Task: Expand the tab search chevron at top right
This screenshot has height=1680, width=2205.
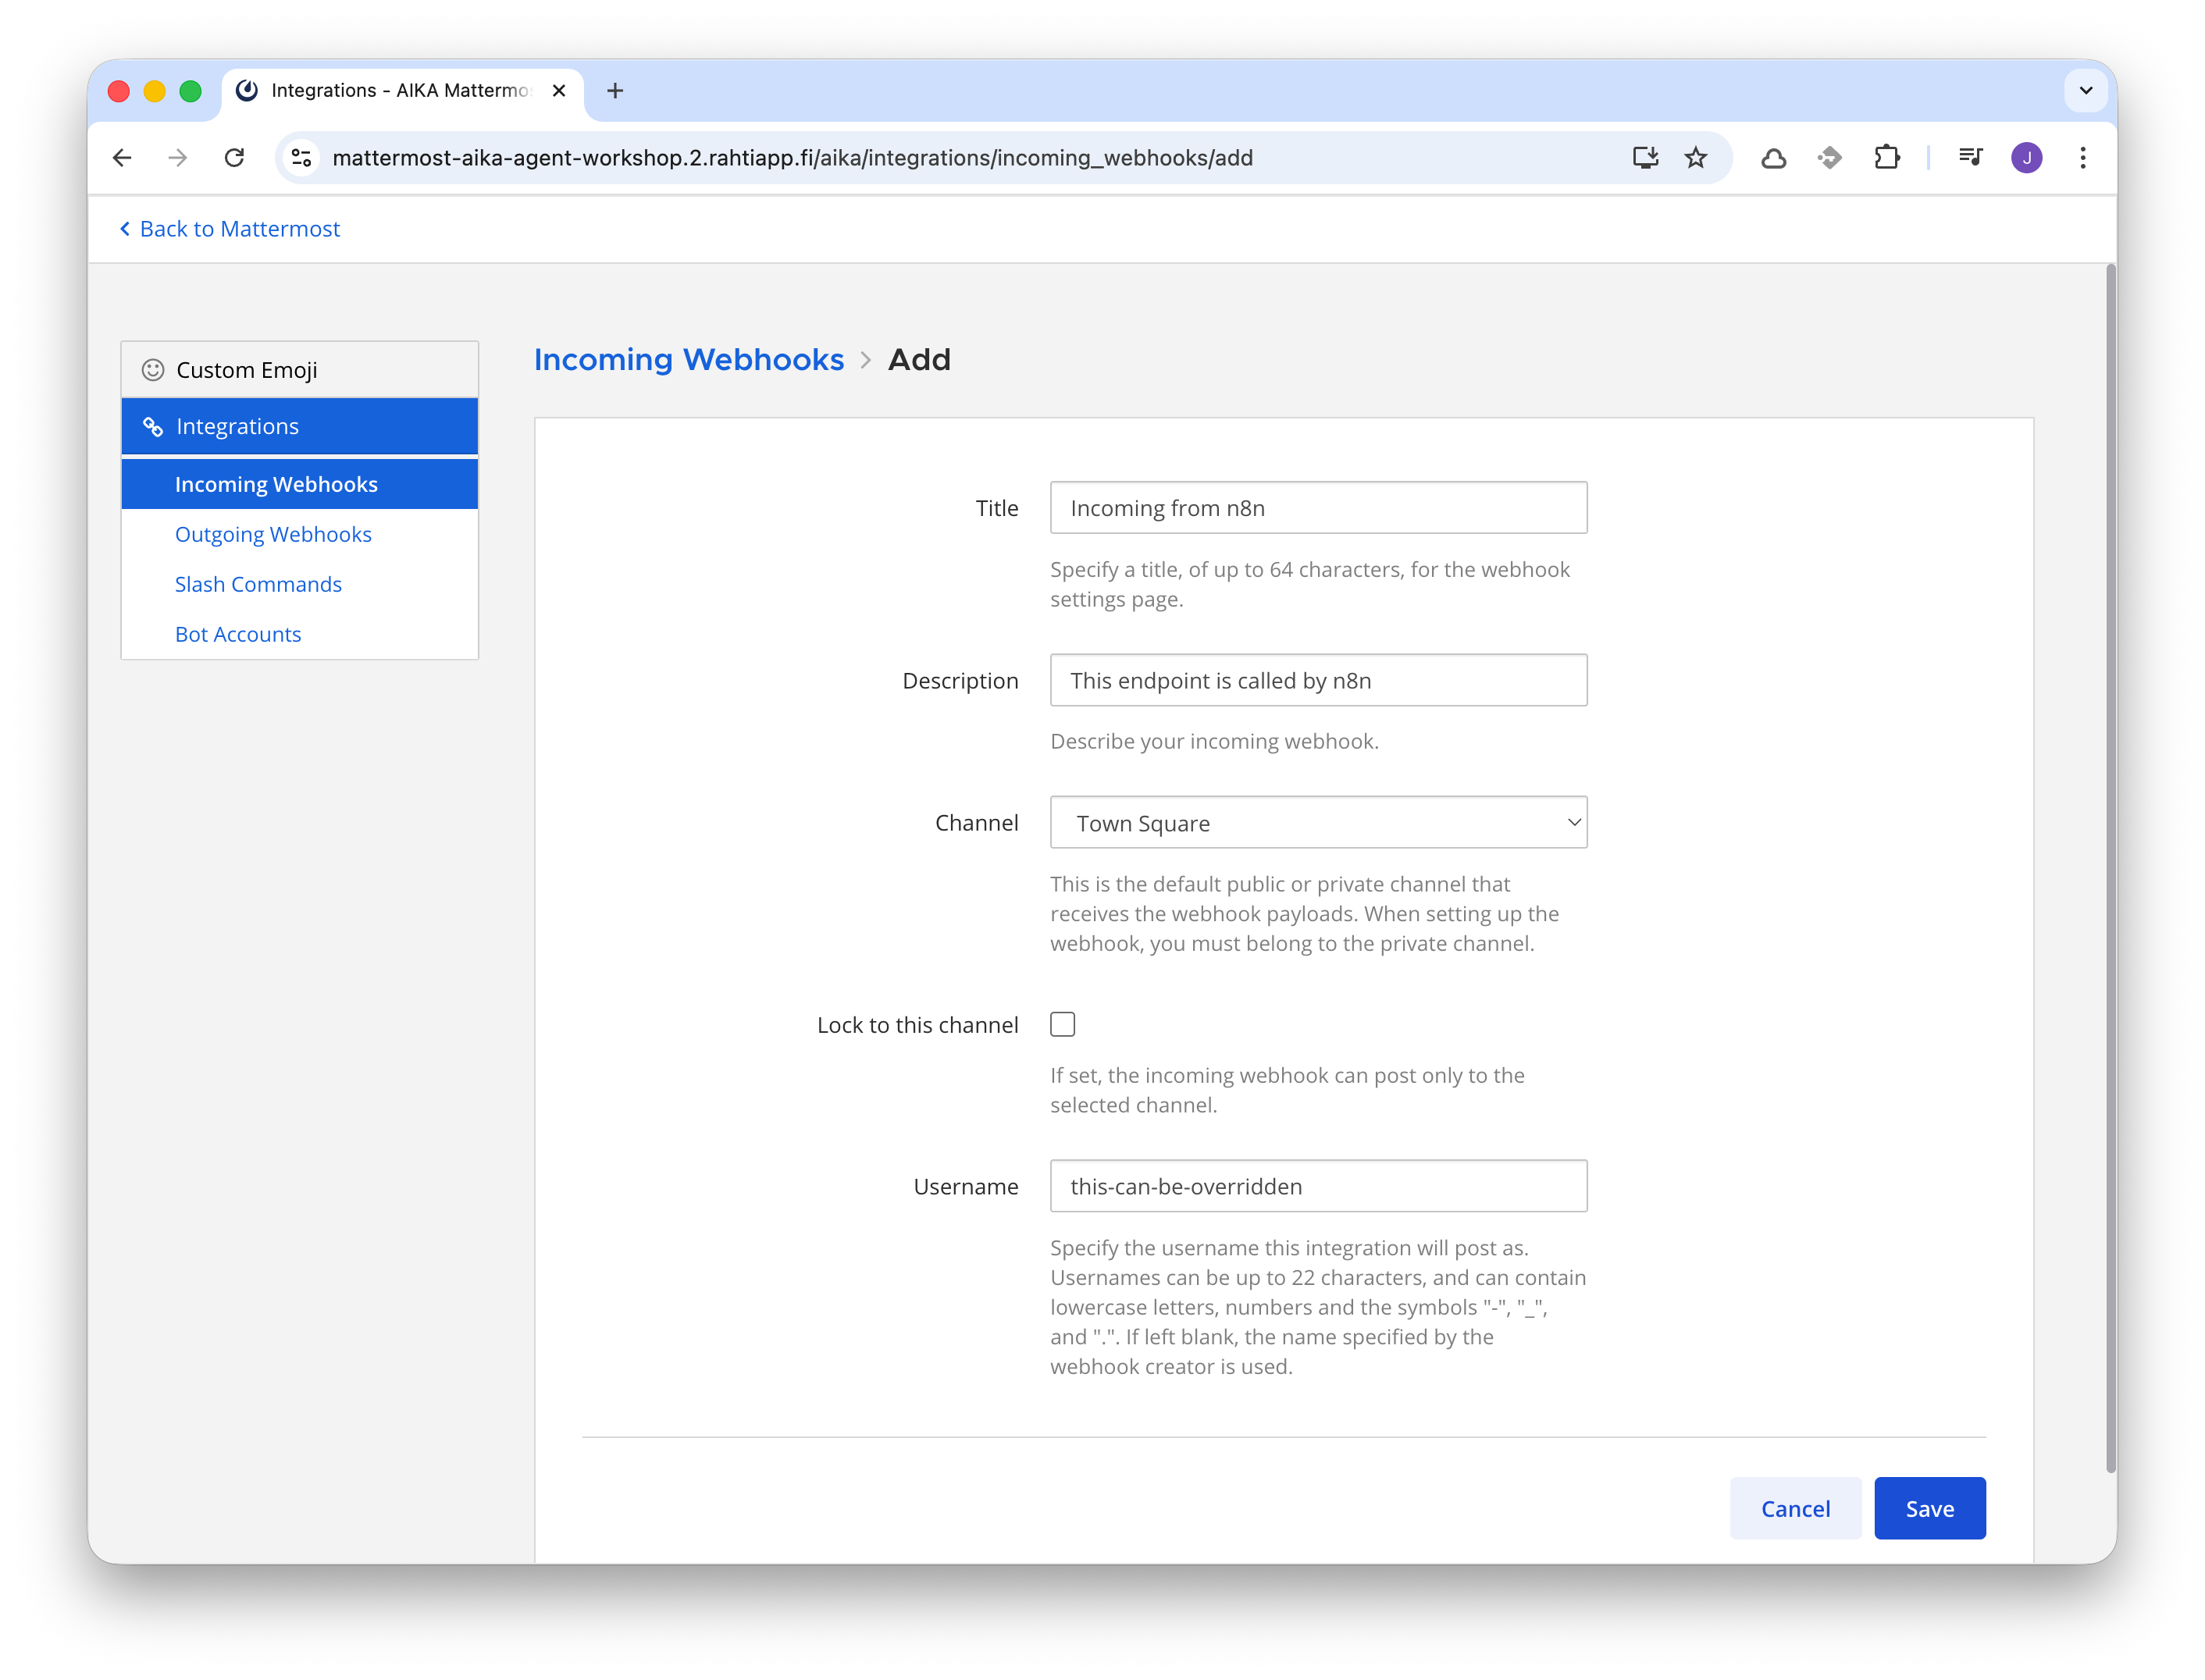Action: coord(2086,91)
